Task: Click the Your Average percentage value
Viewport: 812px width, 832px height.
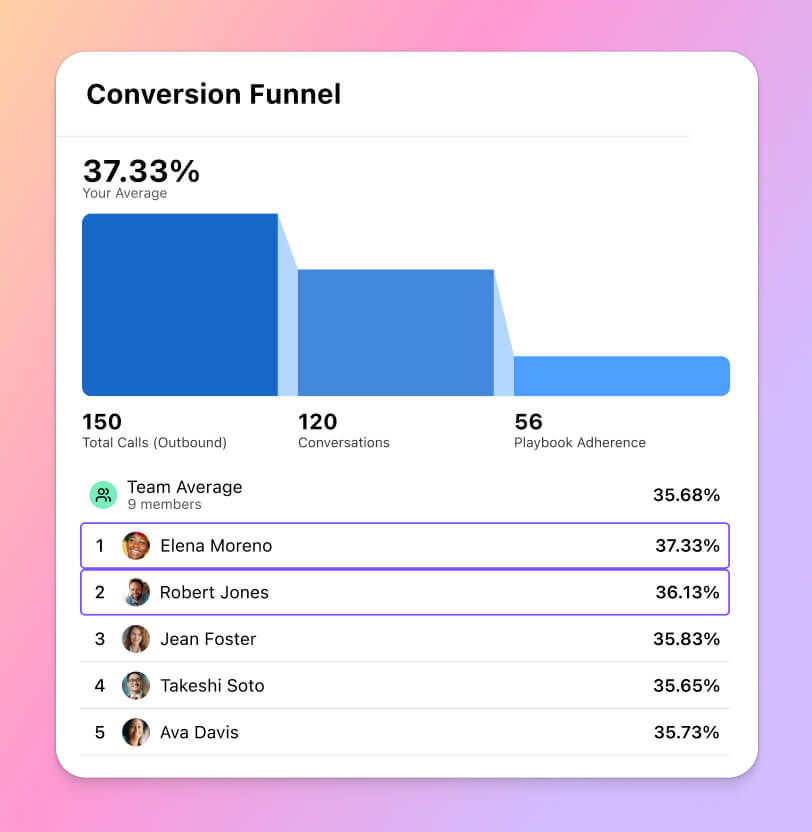Action: (142, 171)
